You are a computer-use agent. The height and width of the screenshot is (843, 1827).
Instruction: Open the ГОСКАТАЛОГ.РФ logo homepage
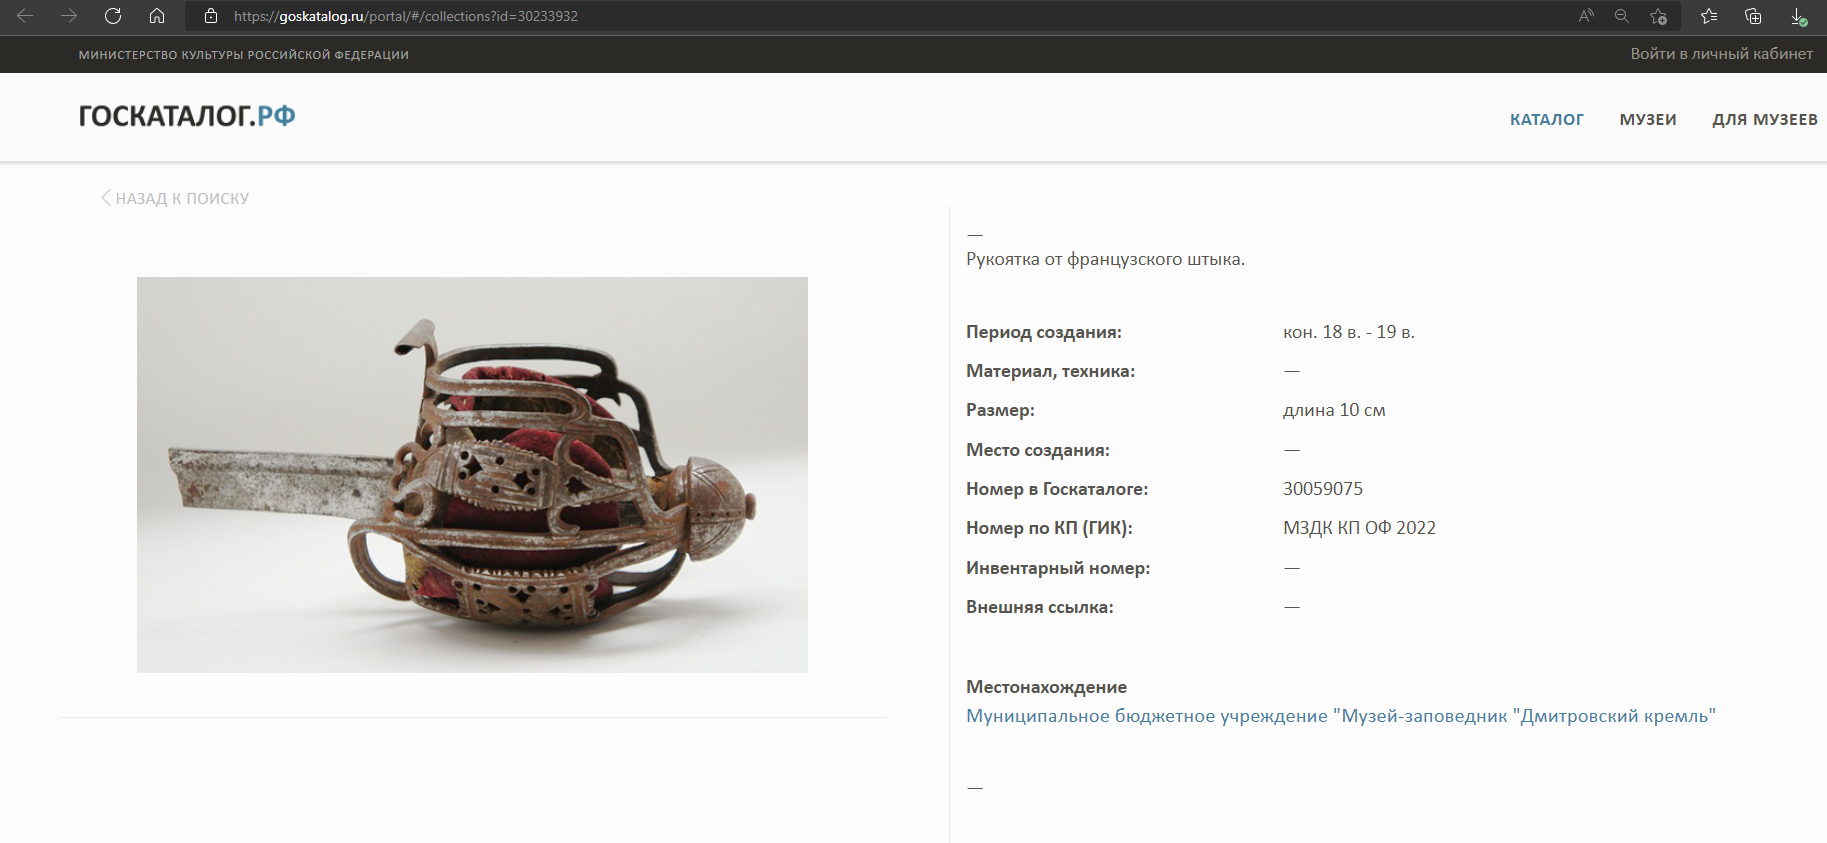click(187, 116)
